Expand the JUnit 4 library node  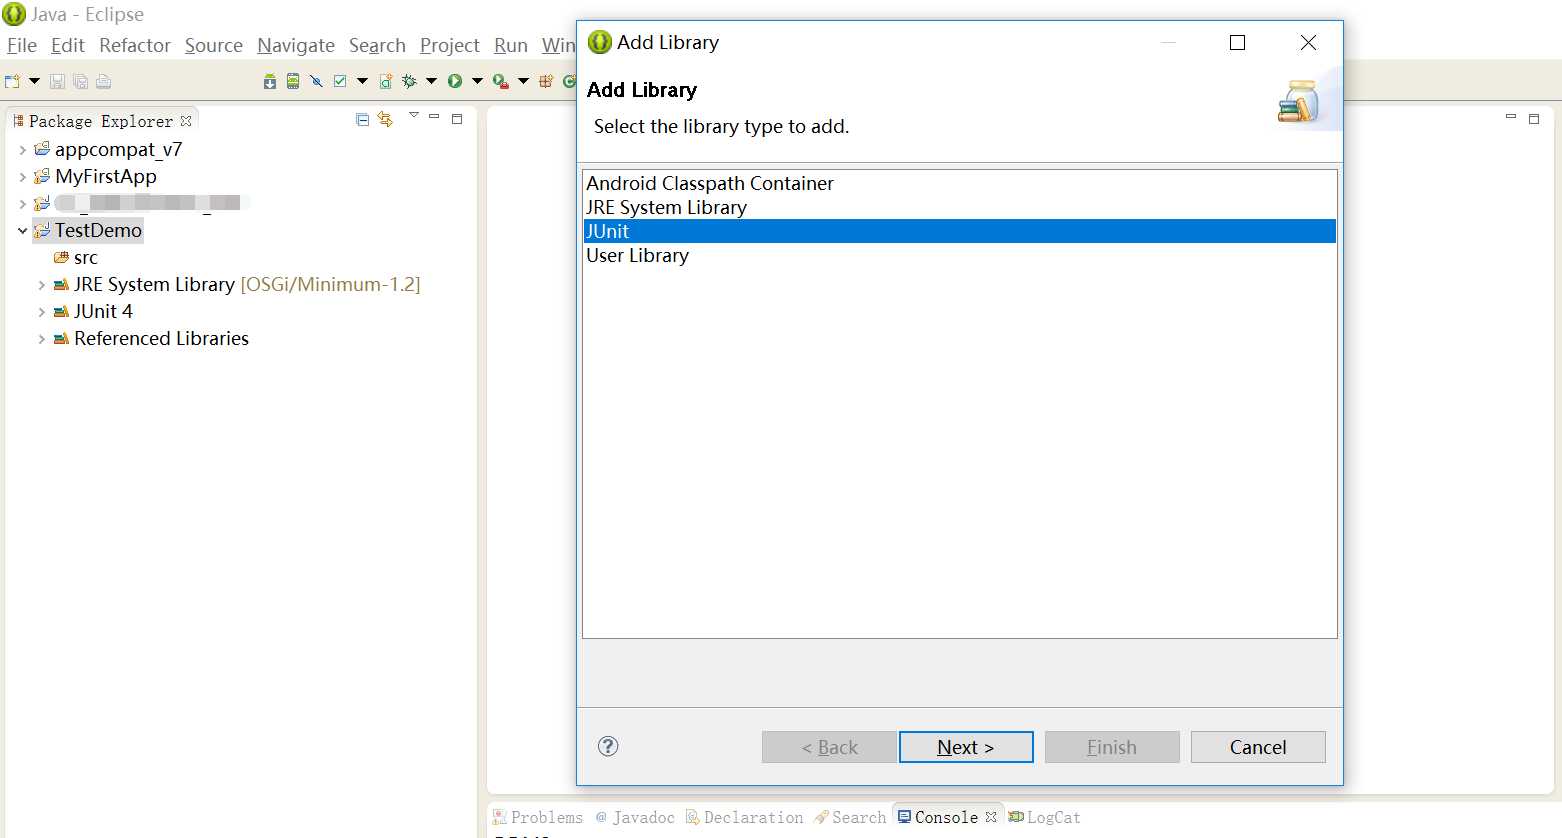[41, 312]
